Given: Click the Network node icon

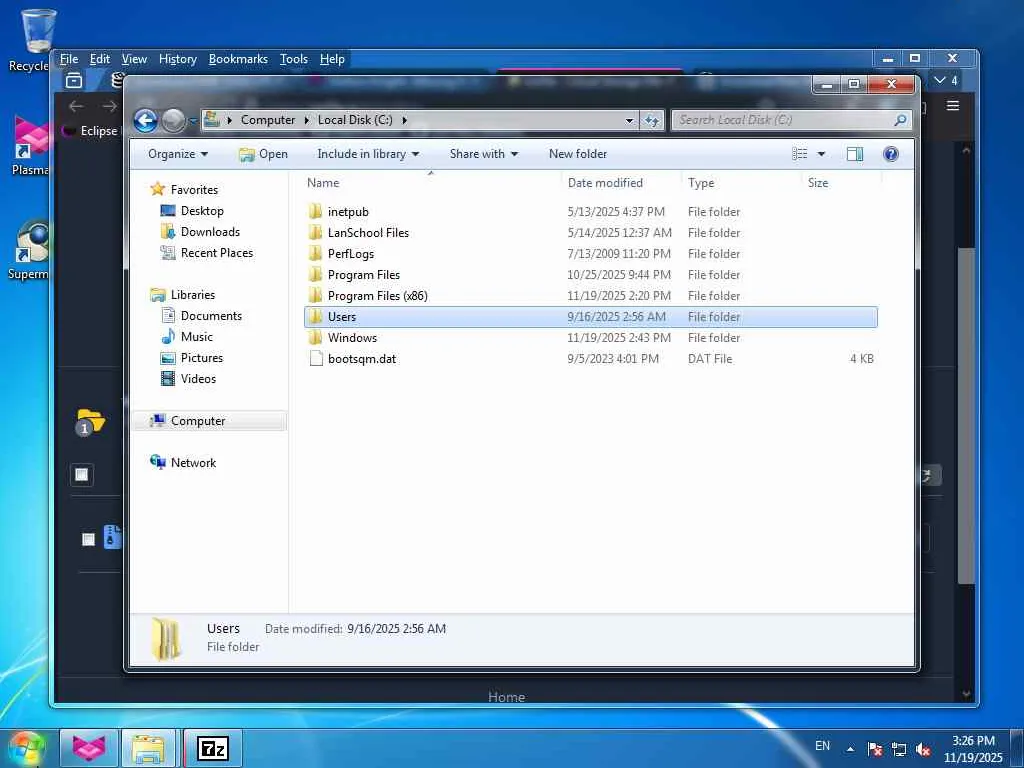Looking at the screenshot, I should click(x=158, y=462).
